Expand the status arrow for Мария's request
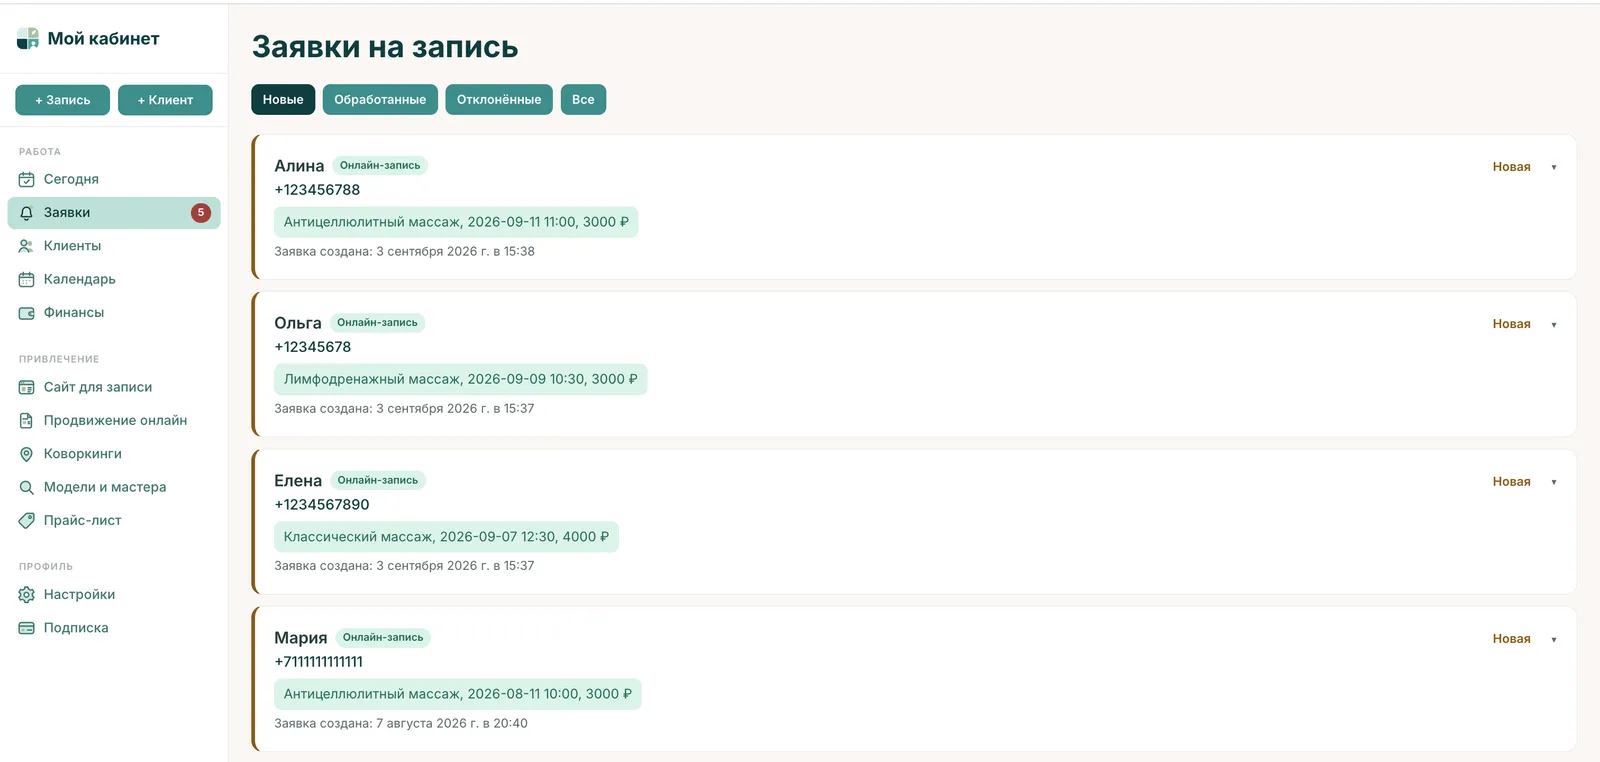The width and height of the screenshot is (1600, 762). 1554,640
